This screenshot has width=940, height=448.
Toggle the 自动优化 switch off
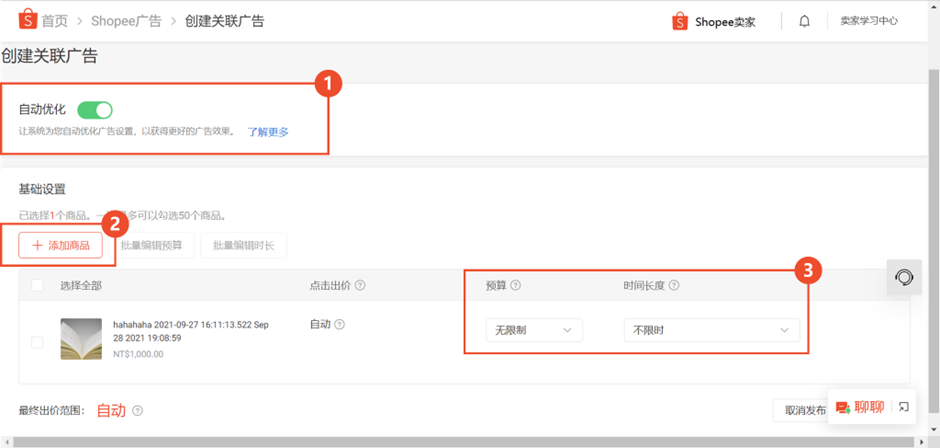point(95,110)
